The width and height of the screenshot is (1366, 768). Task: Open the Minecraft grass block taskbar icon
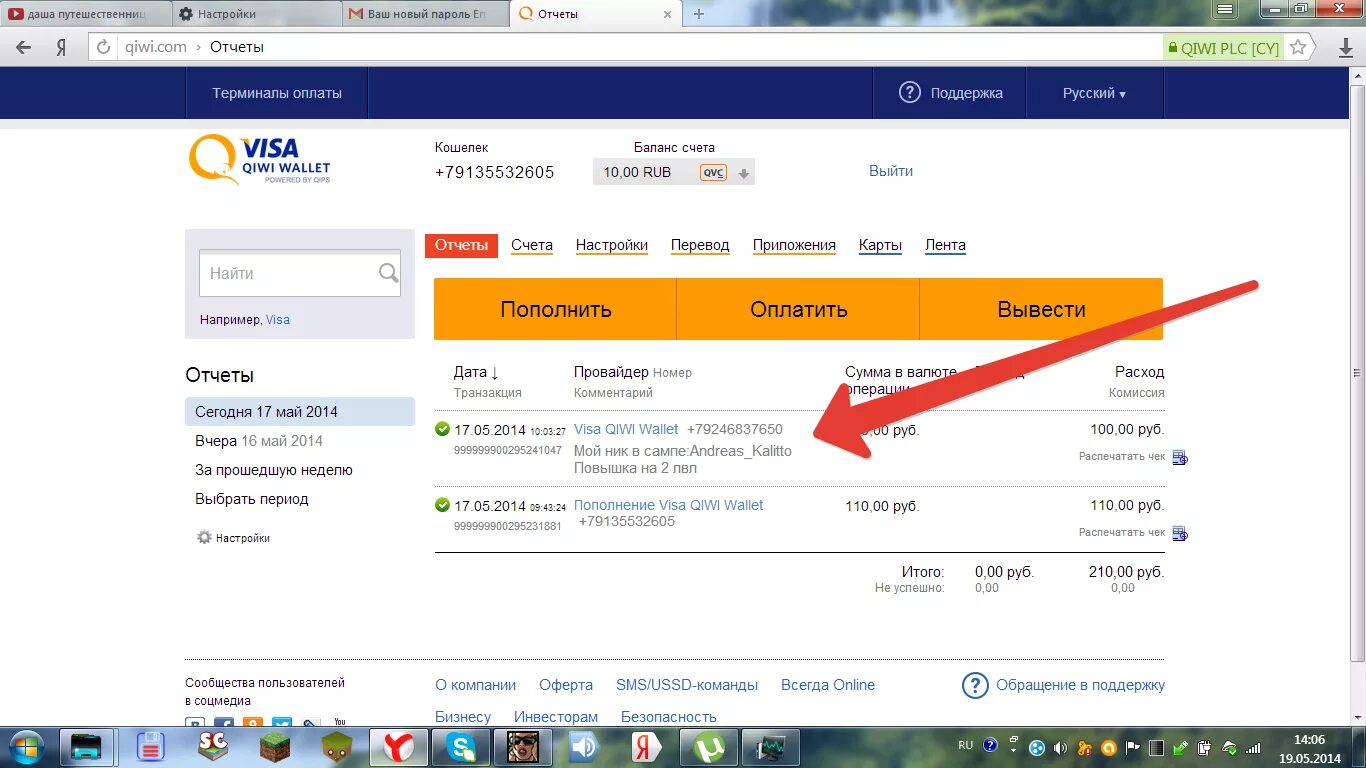pyautogui.click(x=274, y=747)
